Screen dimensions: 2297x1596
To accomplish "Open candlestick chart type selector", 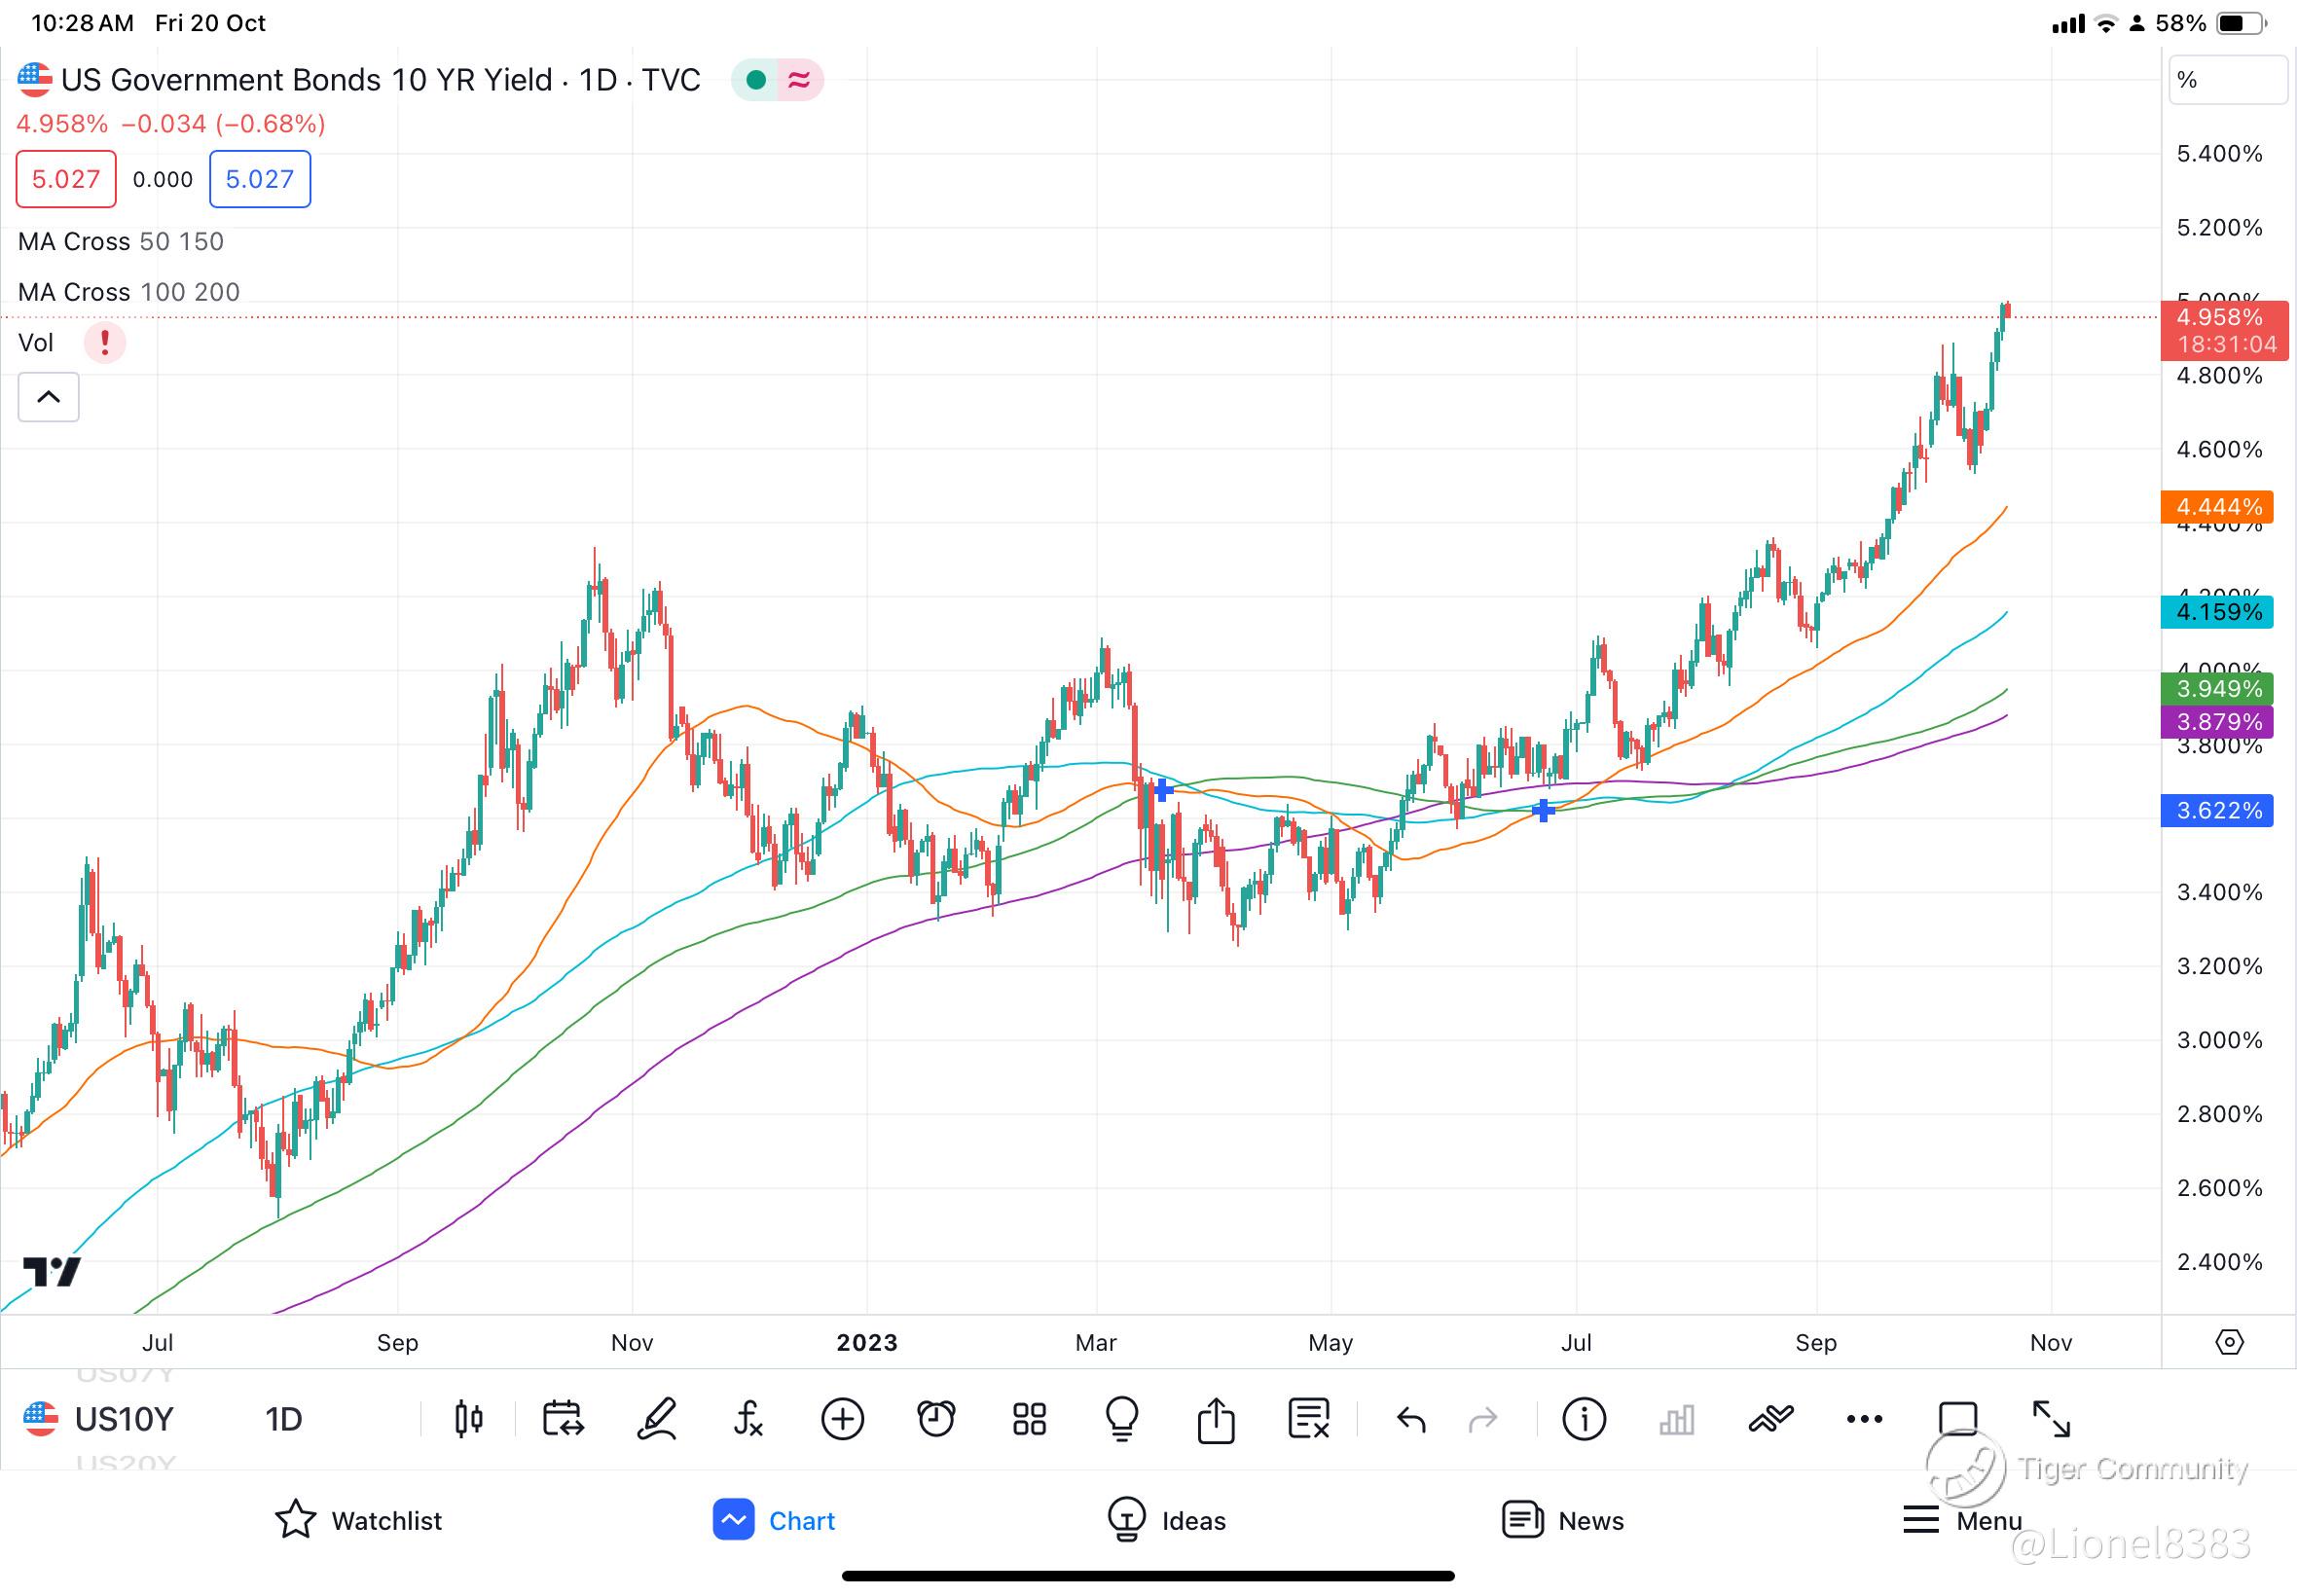I will tap(468, 1419).
